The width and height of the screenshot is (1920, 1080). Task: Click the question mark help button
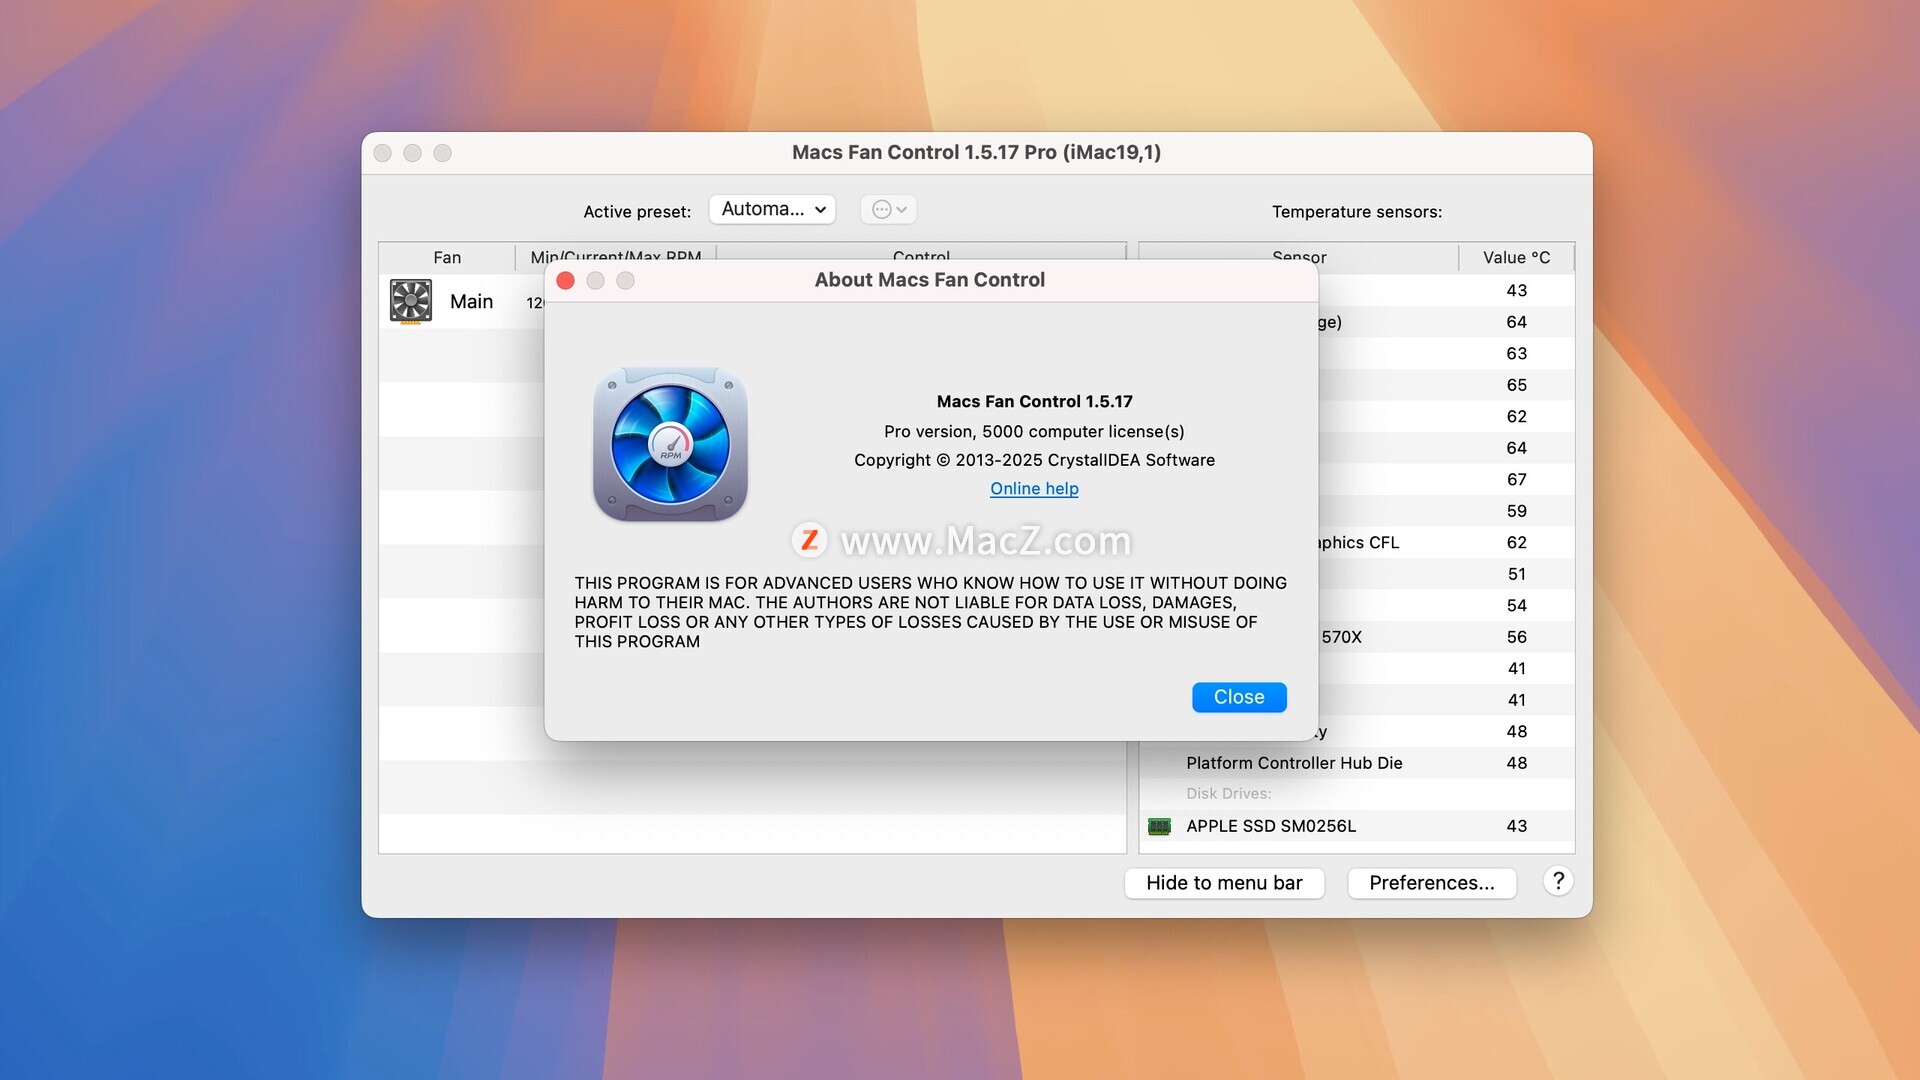pyautogui.click(x=1558, y=881)
